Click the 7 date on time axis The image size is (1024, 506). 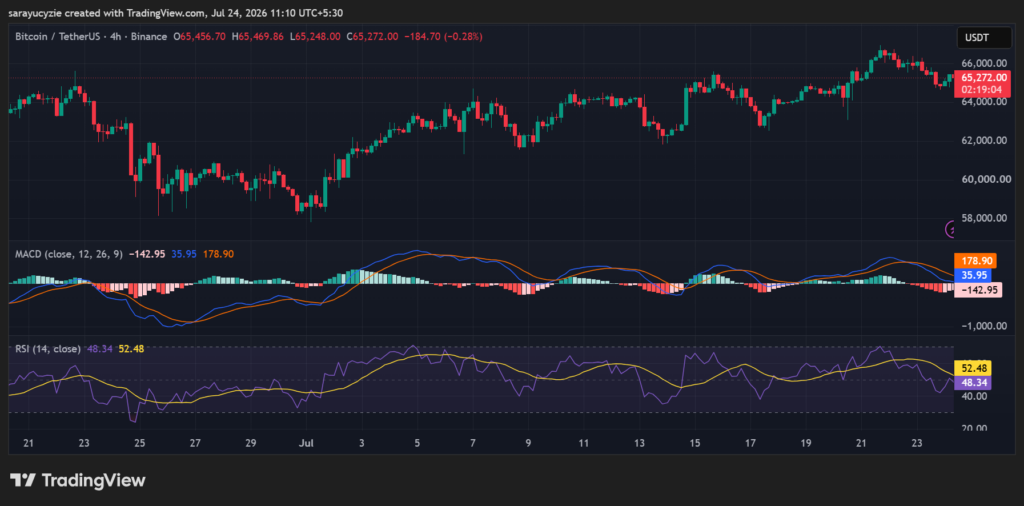[472, 443]
